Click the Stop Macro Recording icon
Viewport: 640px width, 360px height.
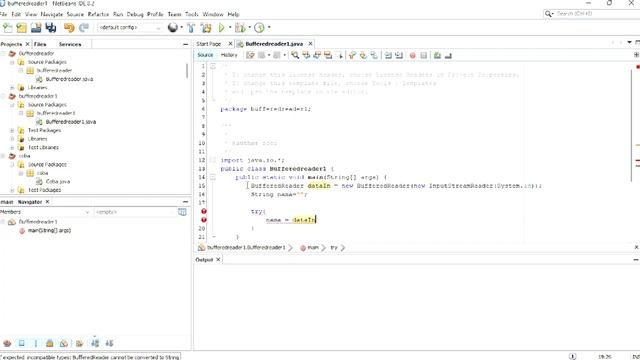point(424,56)
